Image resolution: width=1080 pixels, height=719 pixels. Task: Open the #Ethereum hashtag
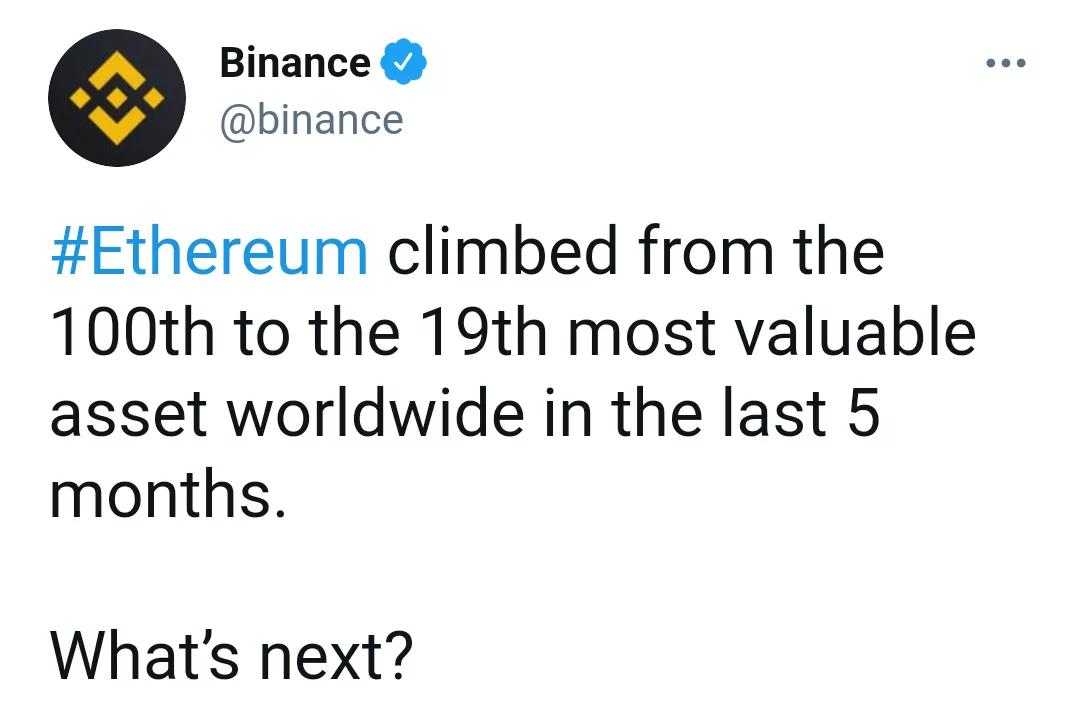209,252
